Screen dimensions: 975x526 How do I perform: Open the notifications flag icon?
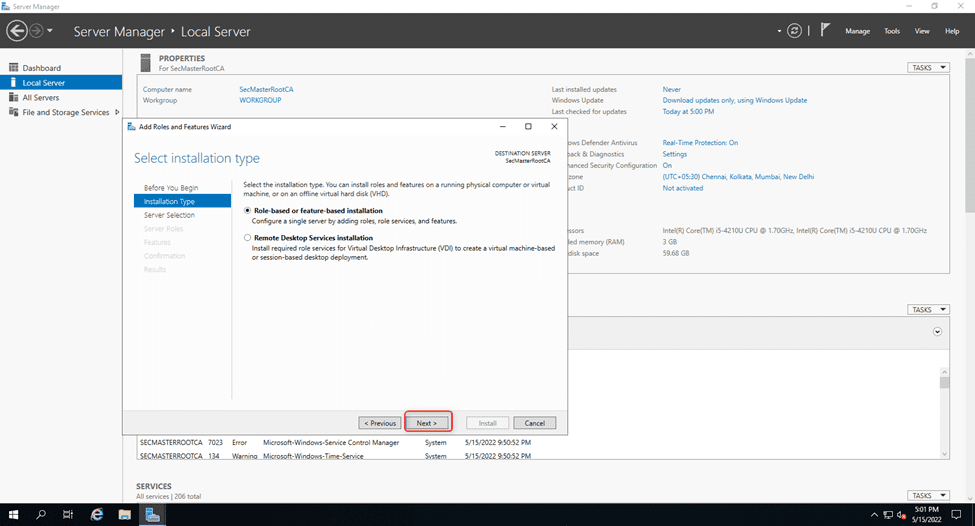pyautogui.click(x=825, y=30)
